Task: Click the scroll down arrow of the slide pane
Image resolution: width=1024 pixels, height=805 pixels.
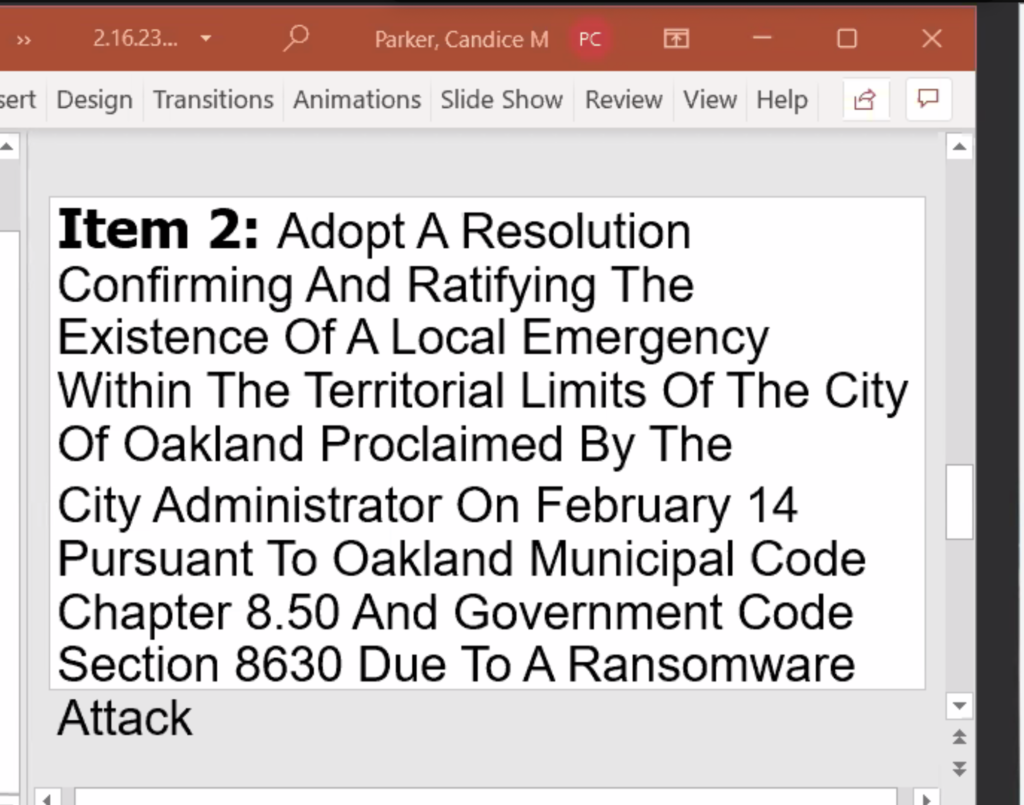Action: click(x=959, y=705)
